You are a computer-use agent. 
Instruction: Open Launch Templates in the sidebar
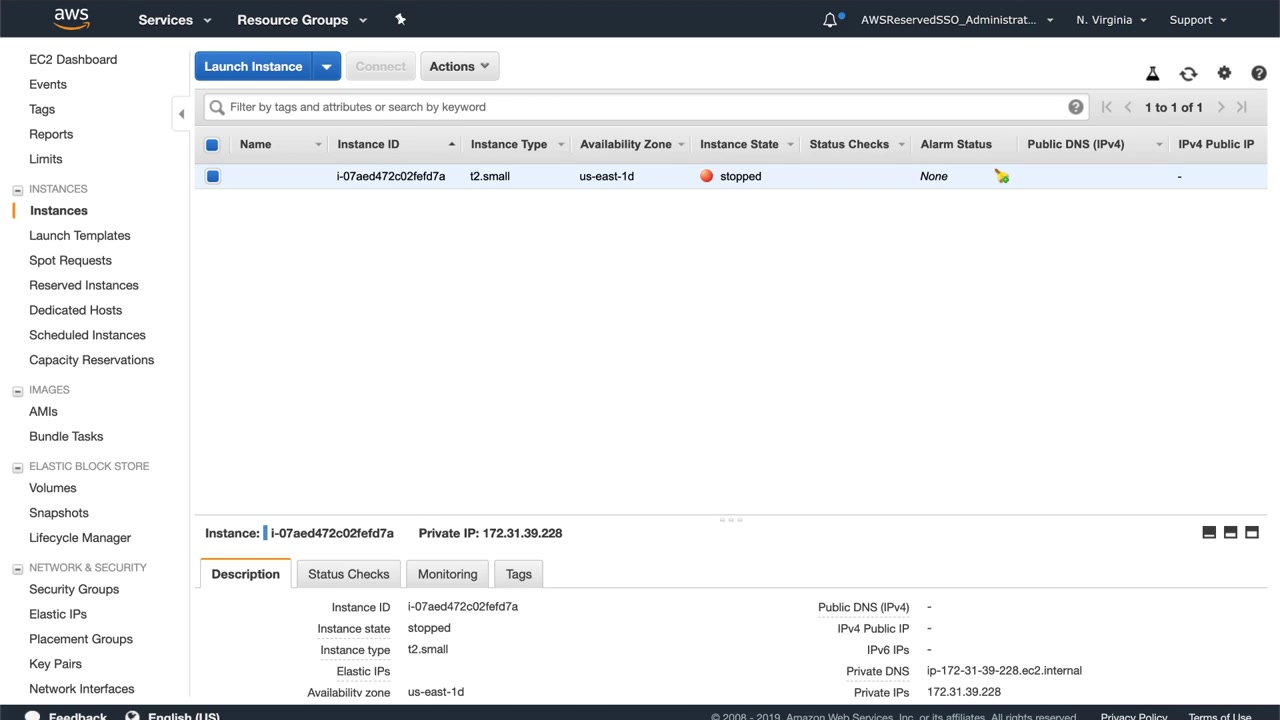click(x=80, y=236)
